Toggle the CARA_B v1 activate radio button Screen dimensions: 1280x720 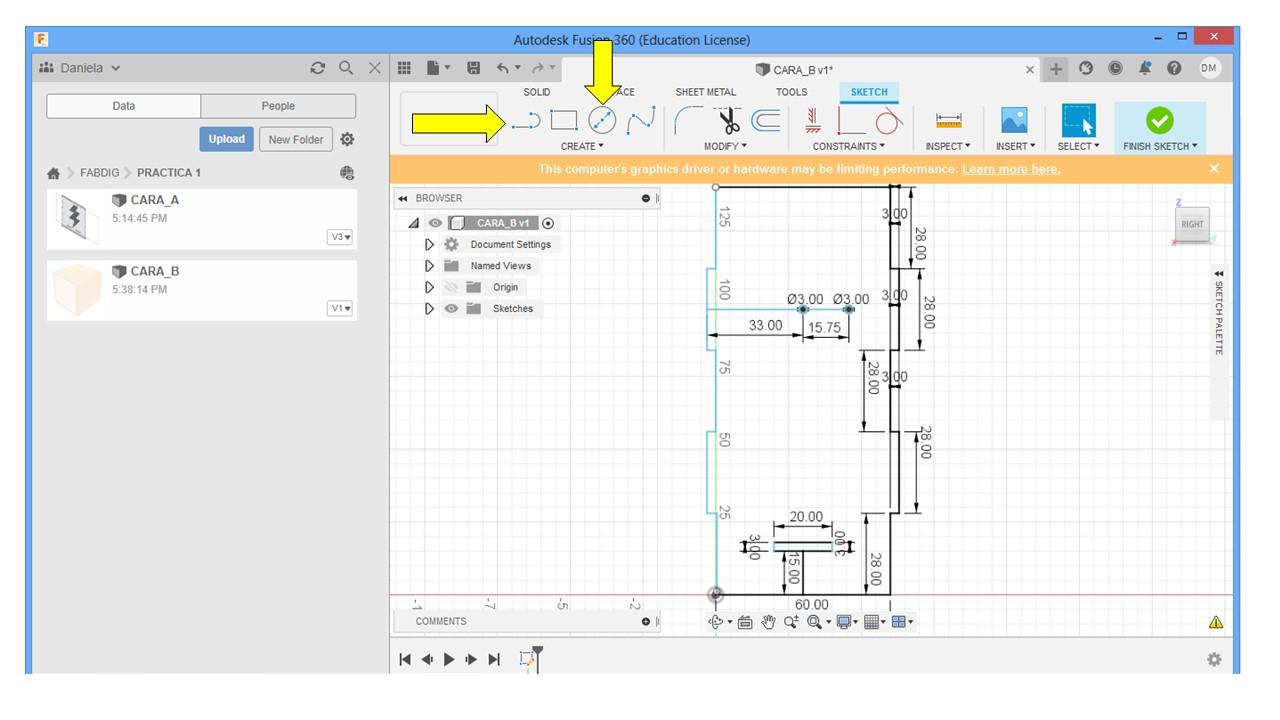point(547,223)
